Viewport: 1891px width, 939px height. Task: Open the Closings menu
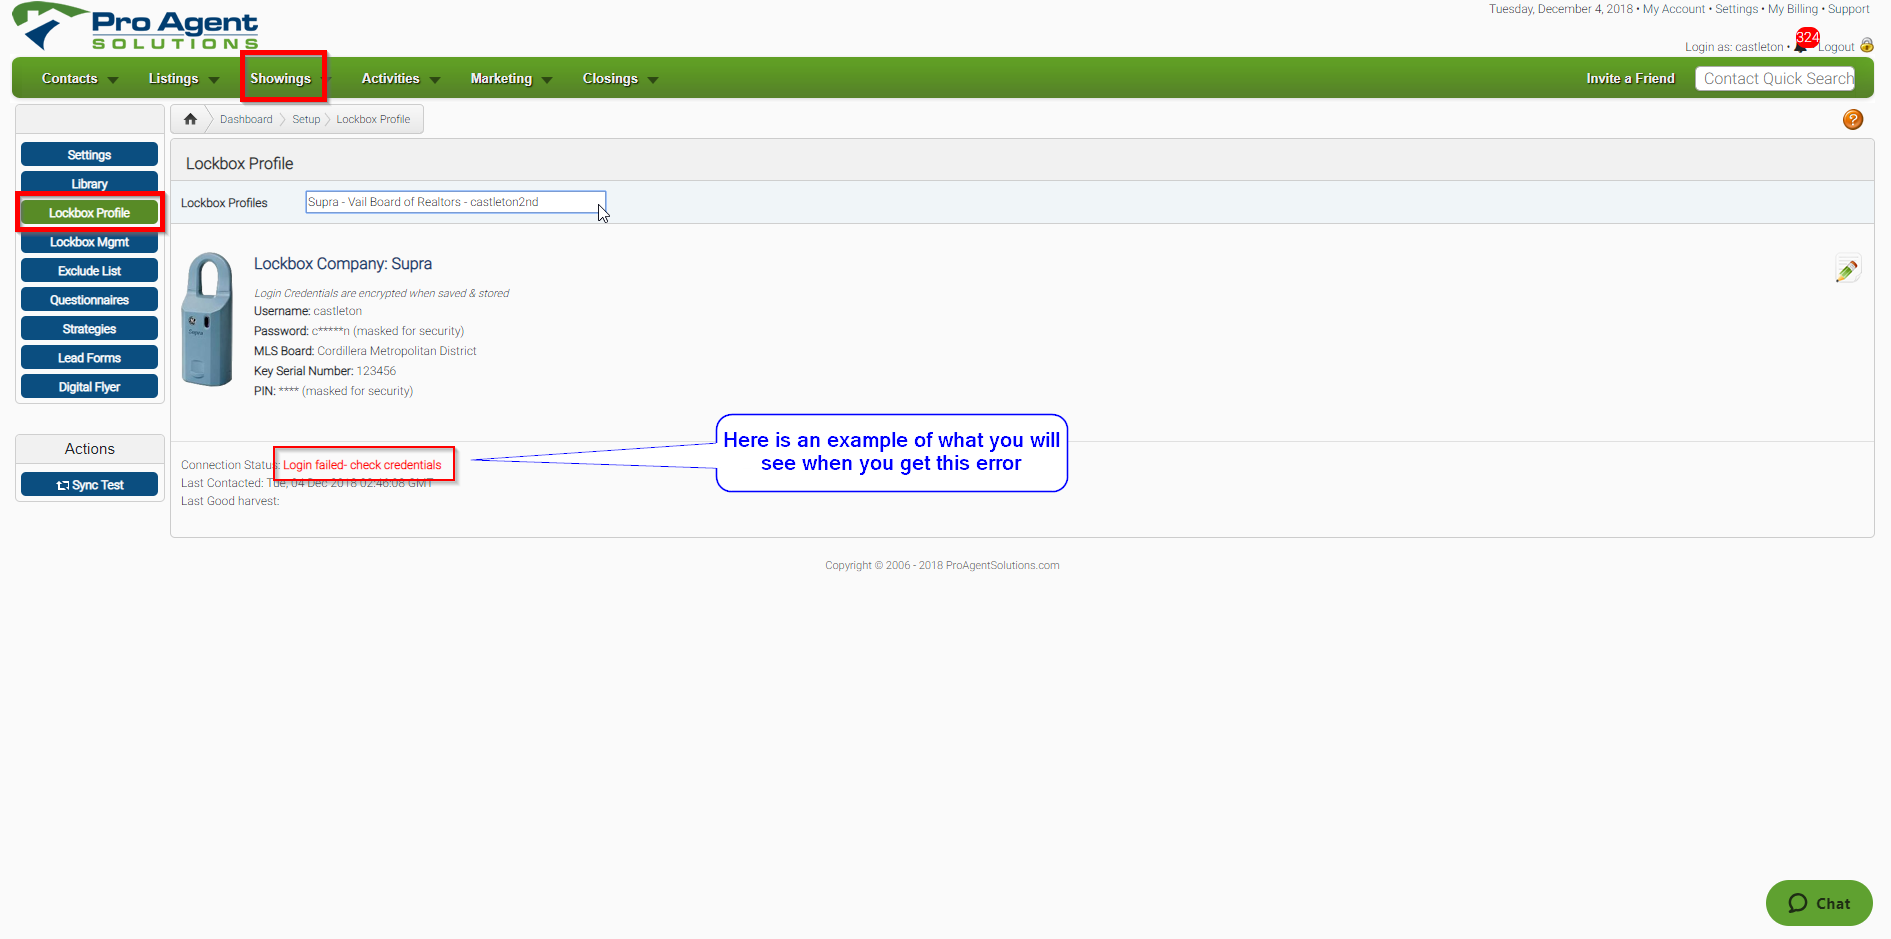[x=610, y=78]
